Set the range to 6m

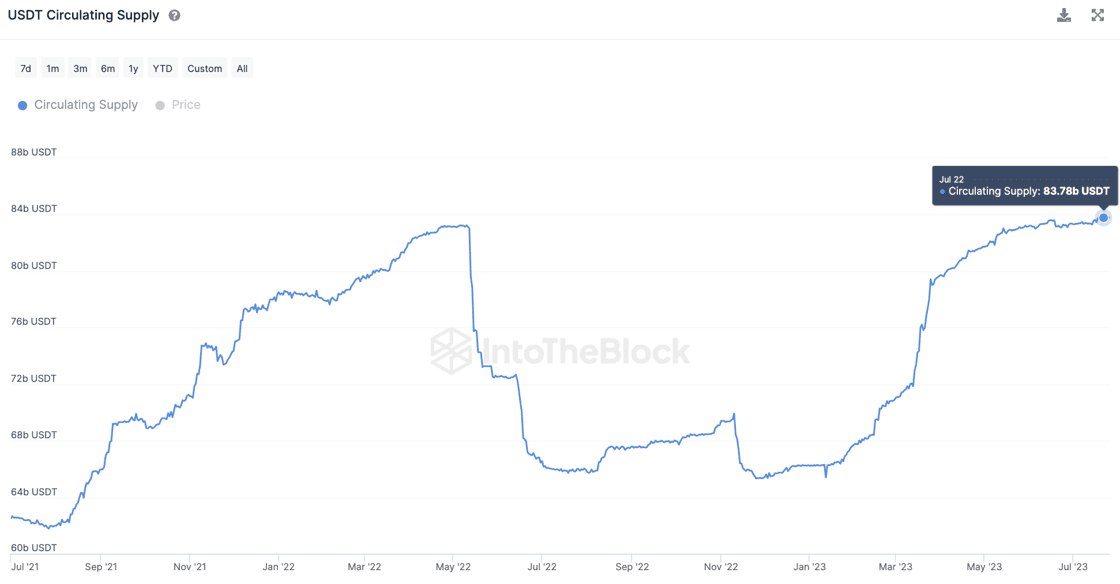tap(107, 69)
